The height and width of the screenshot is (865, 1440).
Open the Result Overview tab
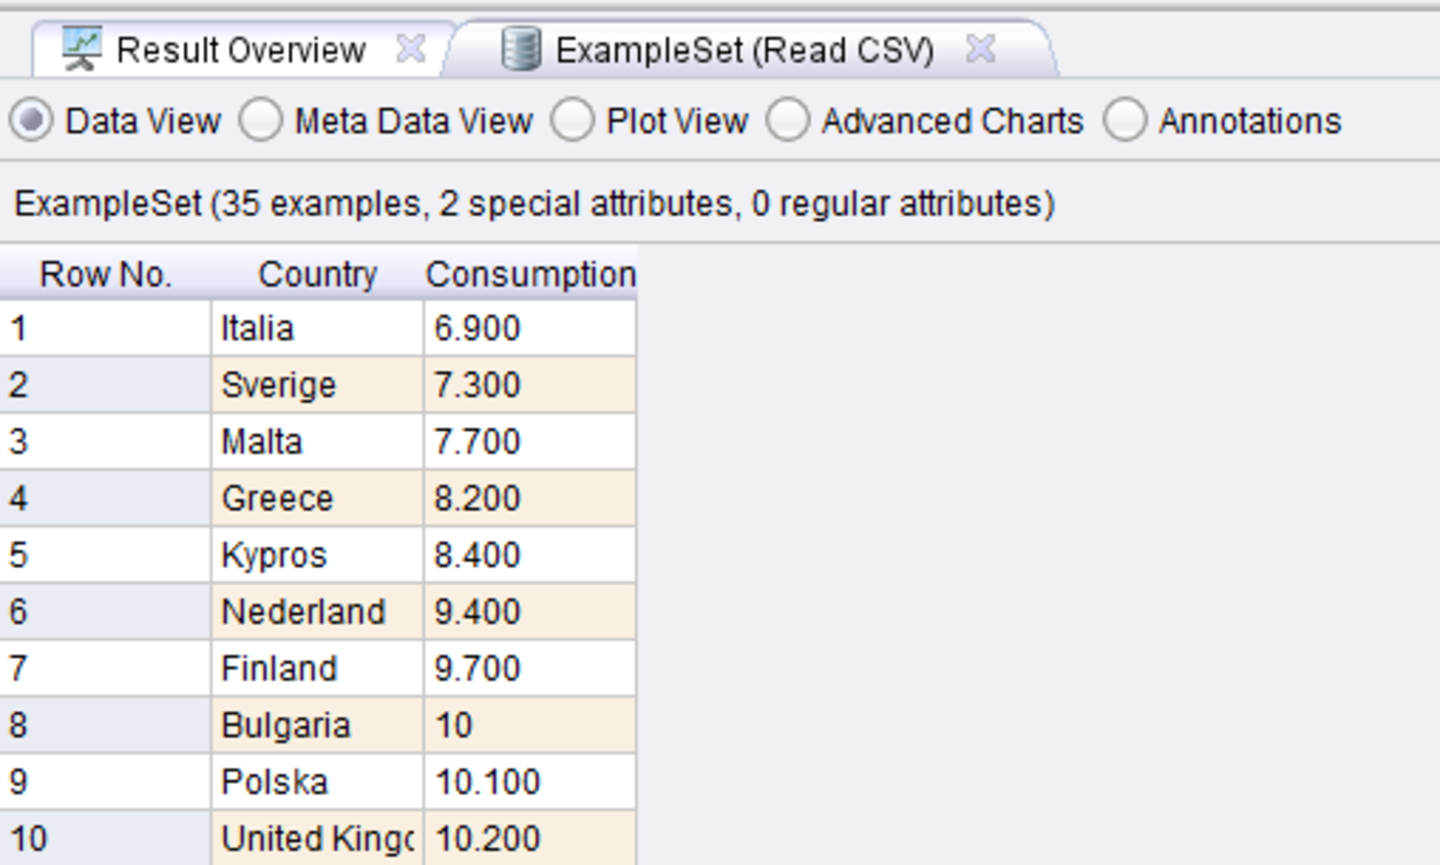(241, 49)
